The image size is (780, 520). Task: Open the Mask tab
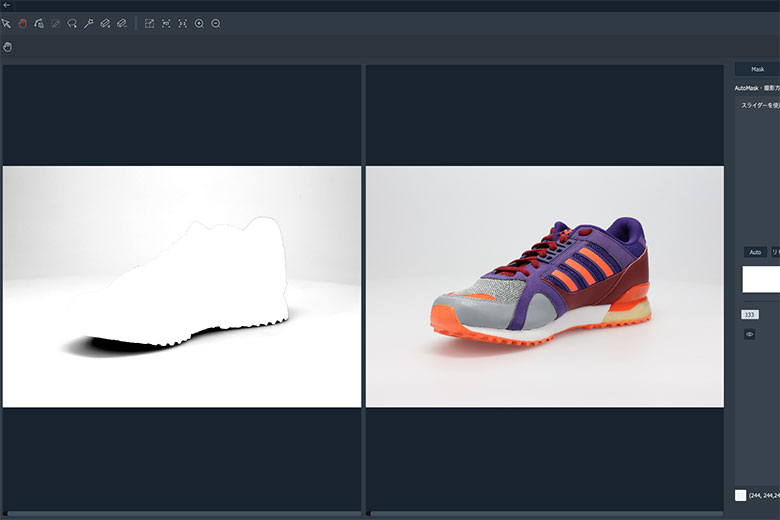[x=757, y=69]
